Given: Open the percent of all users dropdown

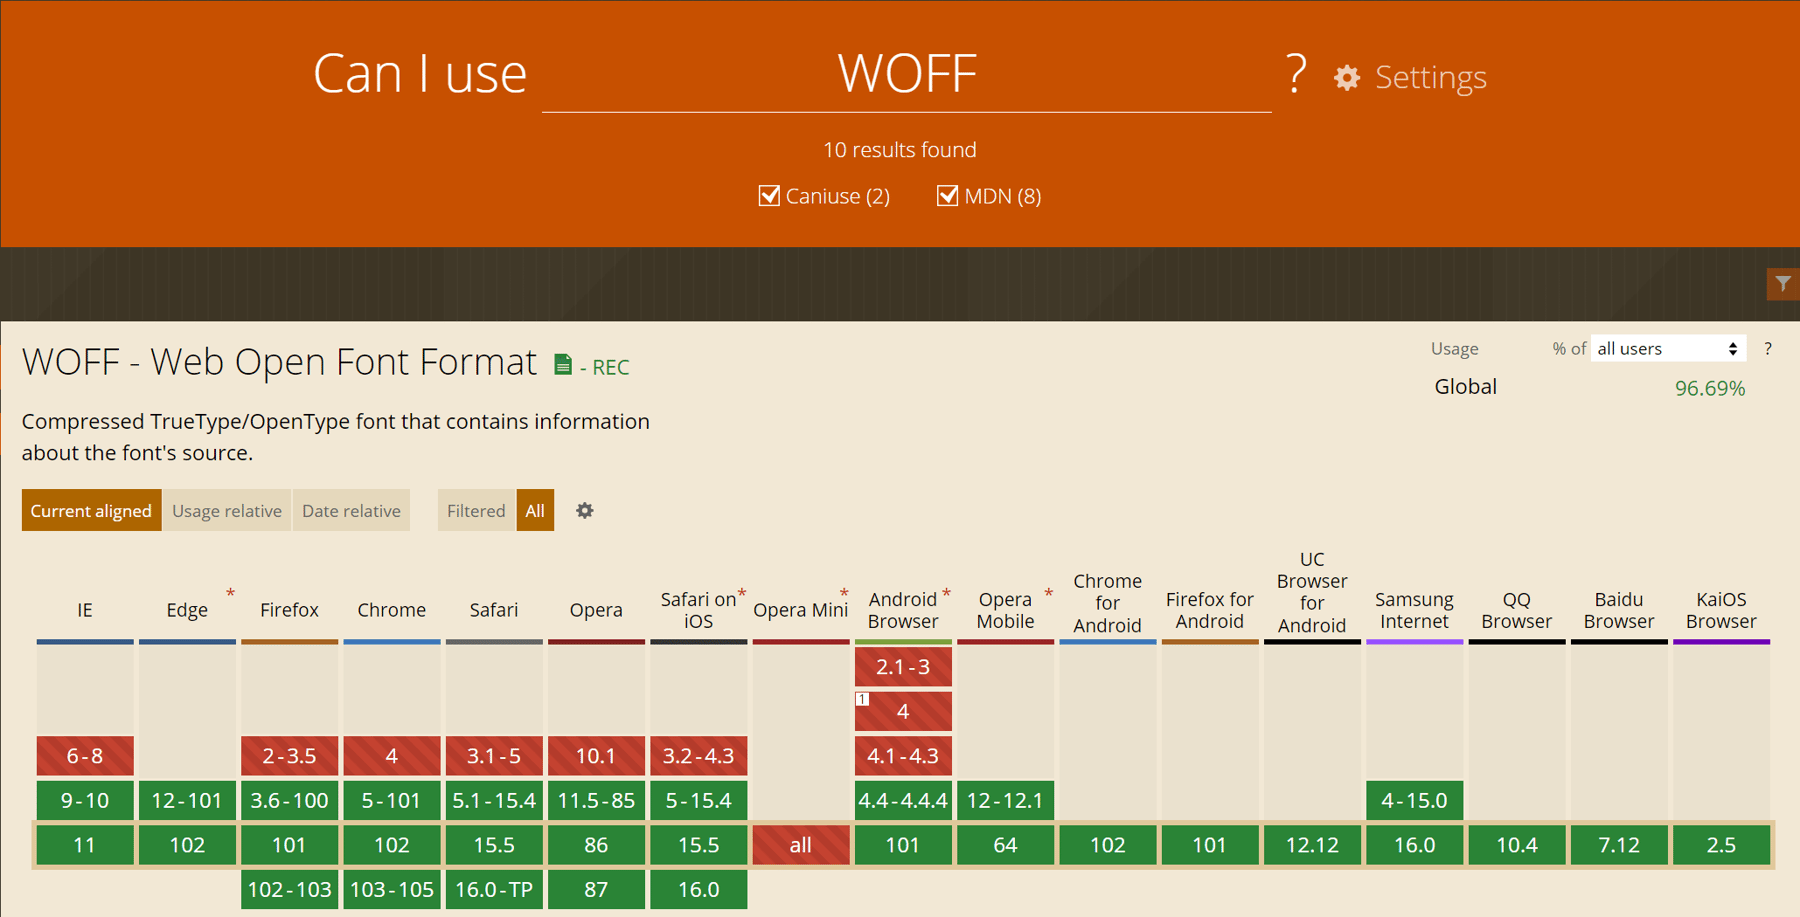Looking at the screenshot, I should 1667,348.
